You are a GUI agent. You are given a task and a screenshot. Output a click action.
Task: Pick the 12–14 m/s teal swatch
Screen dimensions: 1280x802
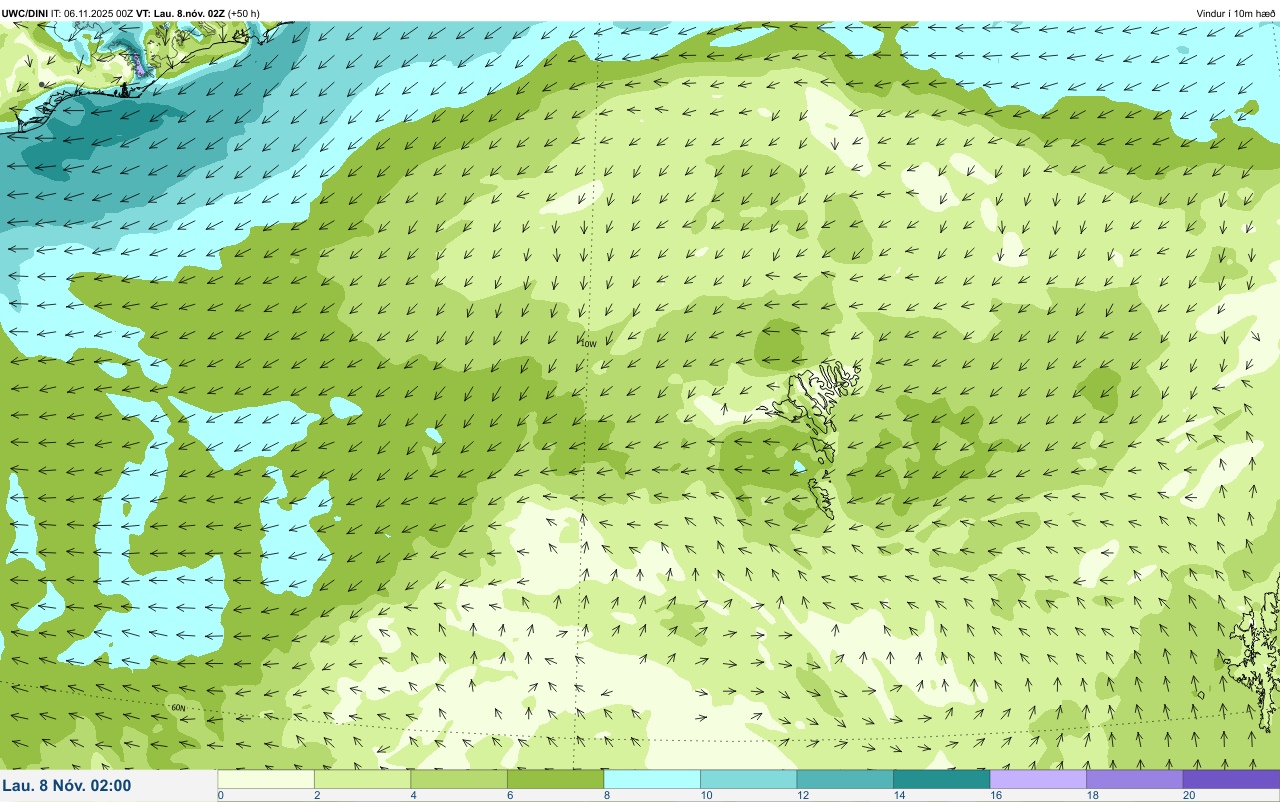pos(845,779)
